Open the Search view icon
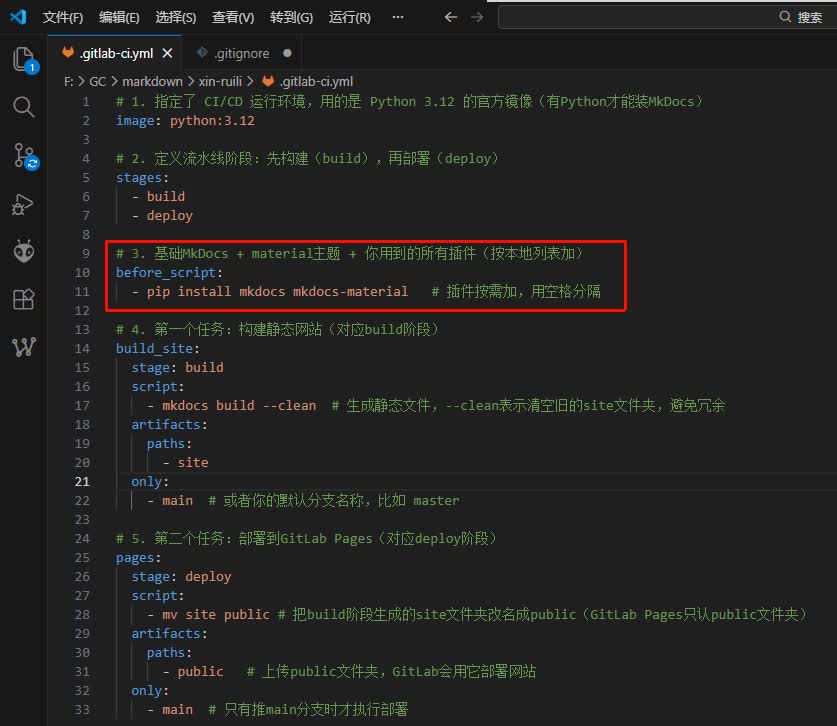Image resolution: width=837 pixels, height=726 pixels. (23, 107)
